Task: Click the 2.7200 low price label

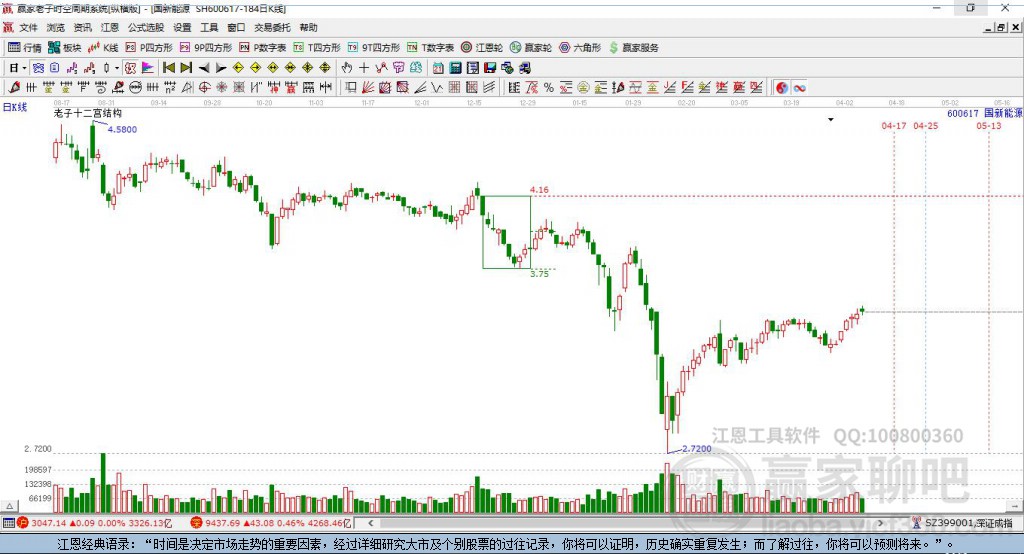Action: 697,449
